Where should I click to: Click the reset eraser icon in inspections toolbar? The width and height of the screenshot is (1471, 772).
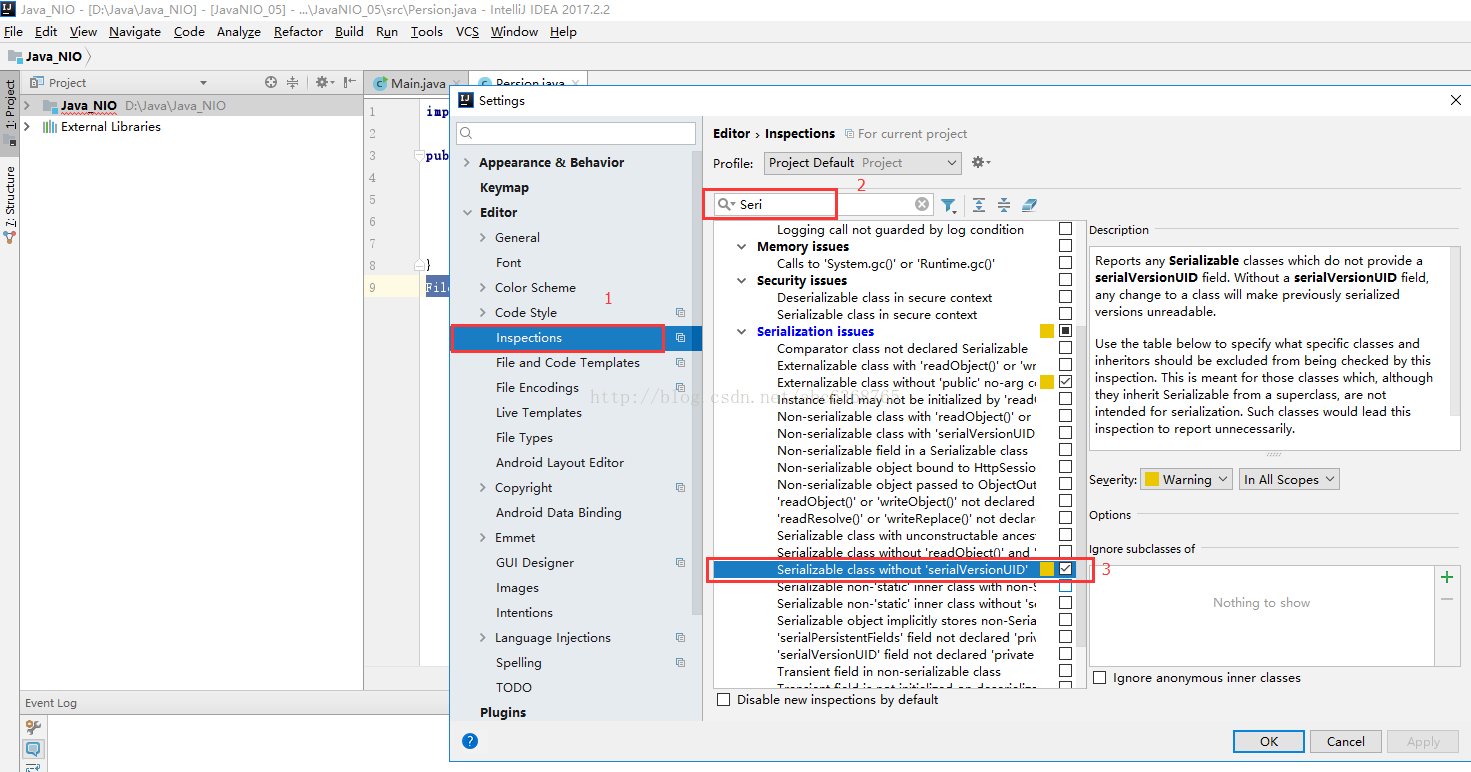[1029, 205]
